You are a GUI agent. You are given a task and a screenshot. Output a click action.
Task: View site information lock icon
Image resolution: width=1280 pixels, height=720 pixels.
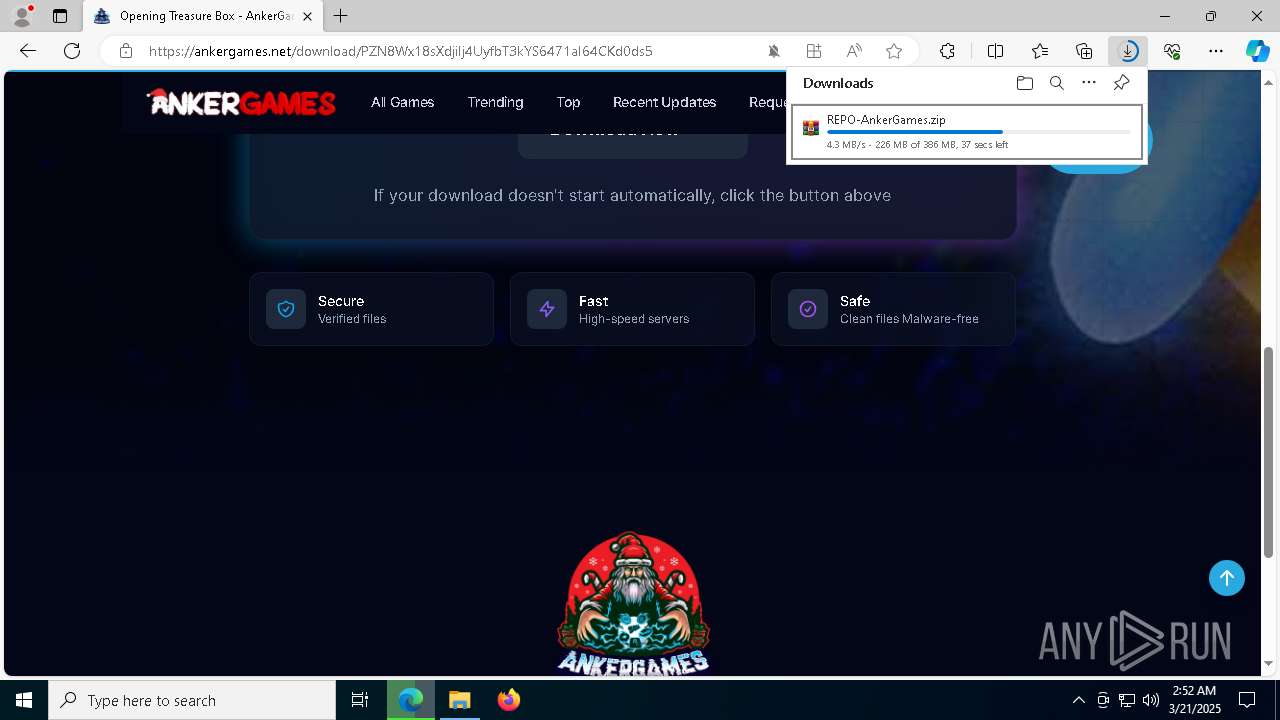point(126,51)
